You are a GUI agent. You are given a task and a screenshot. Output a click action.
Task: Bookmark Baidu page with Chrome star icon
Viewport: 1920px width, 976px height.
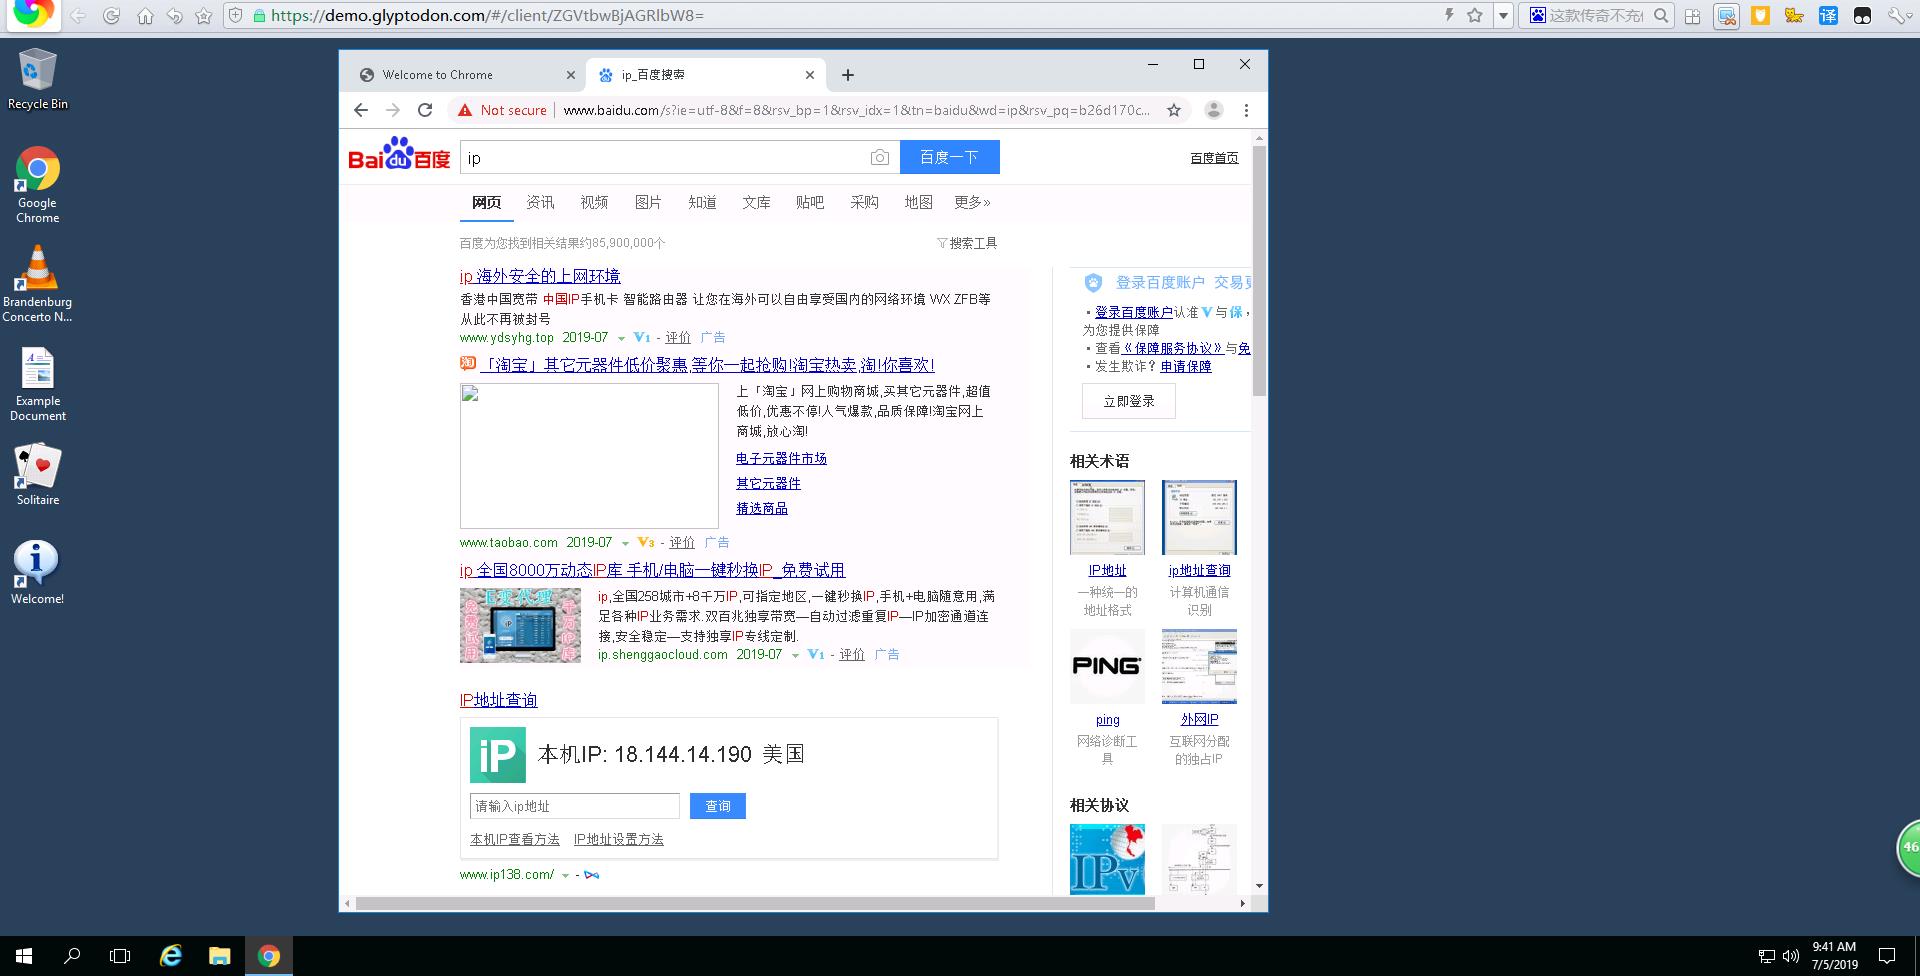coord(1174,110)
